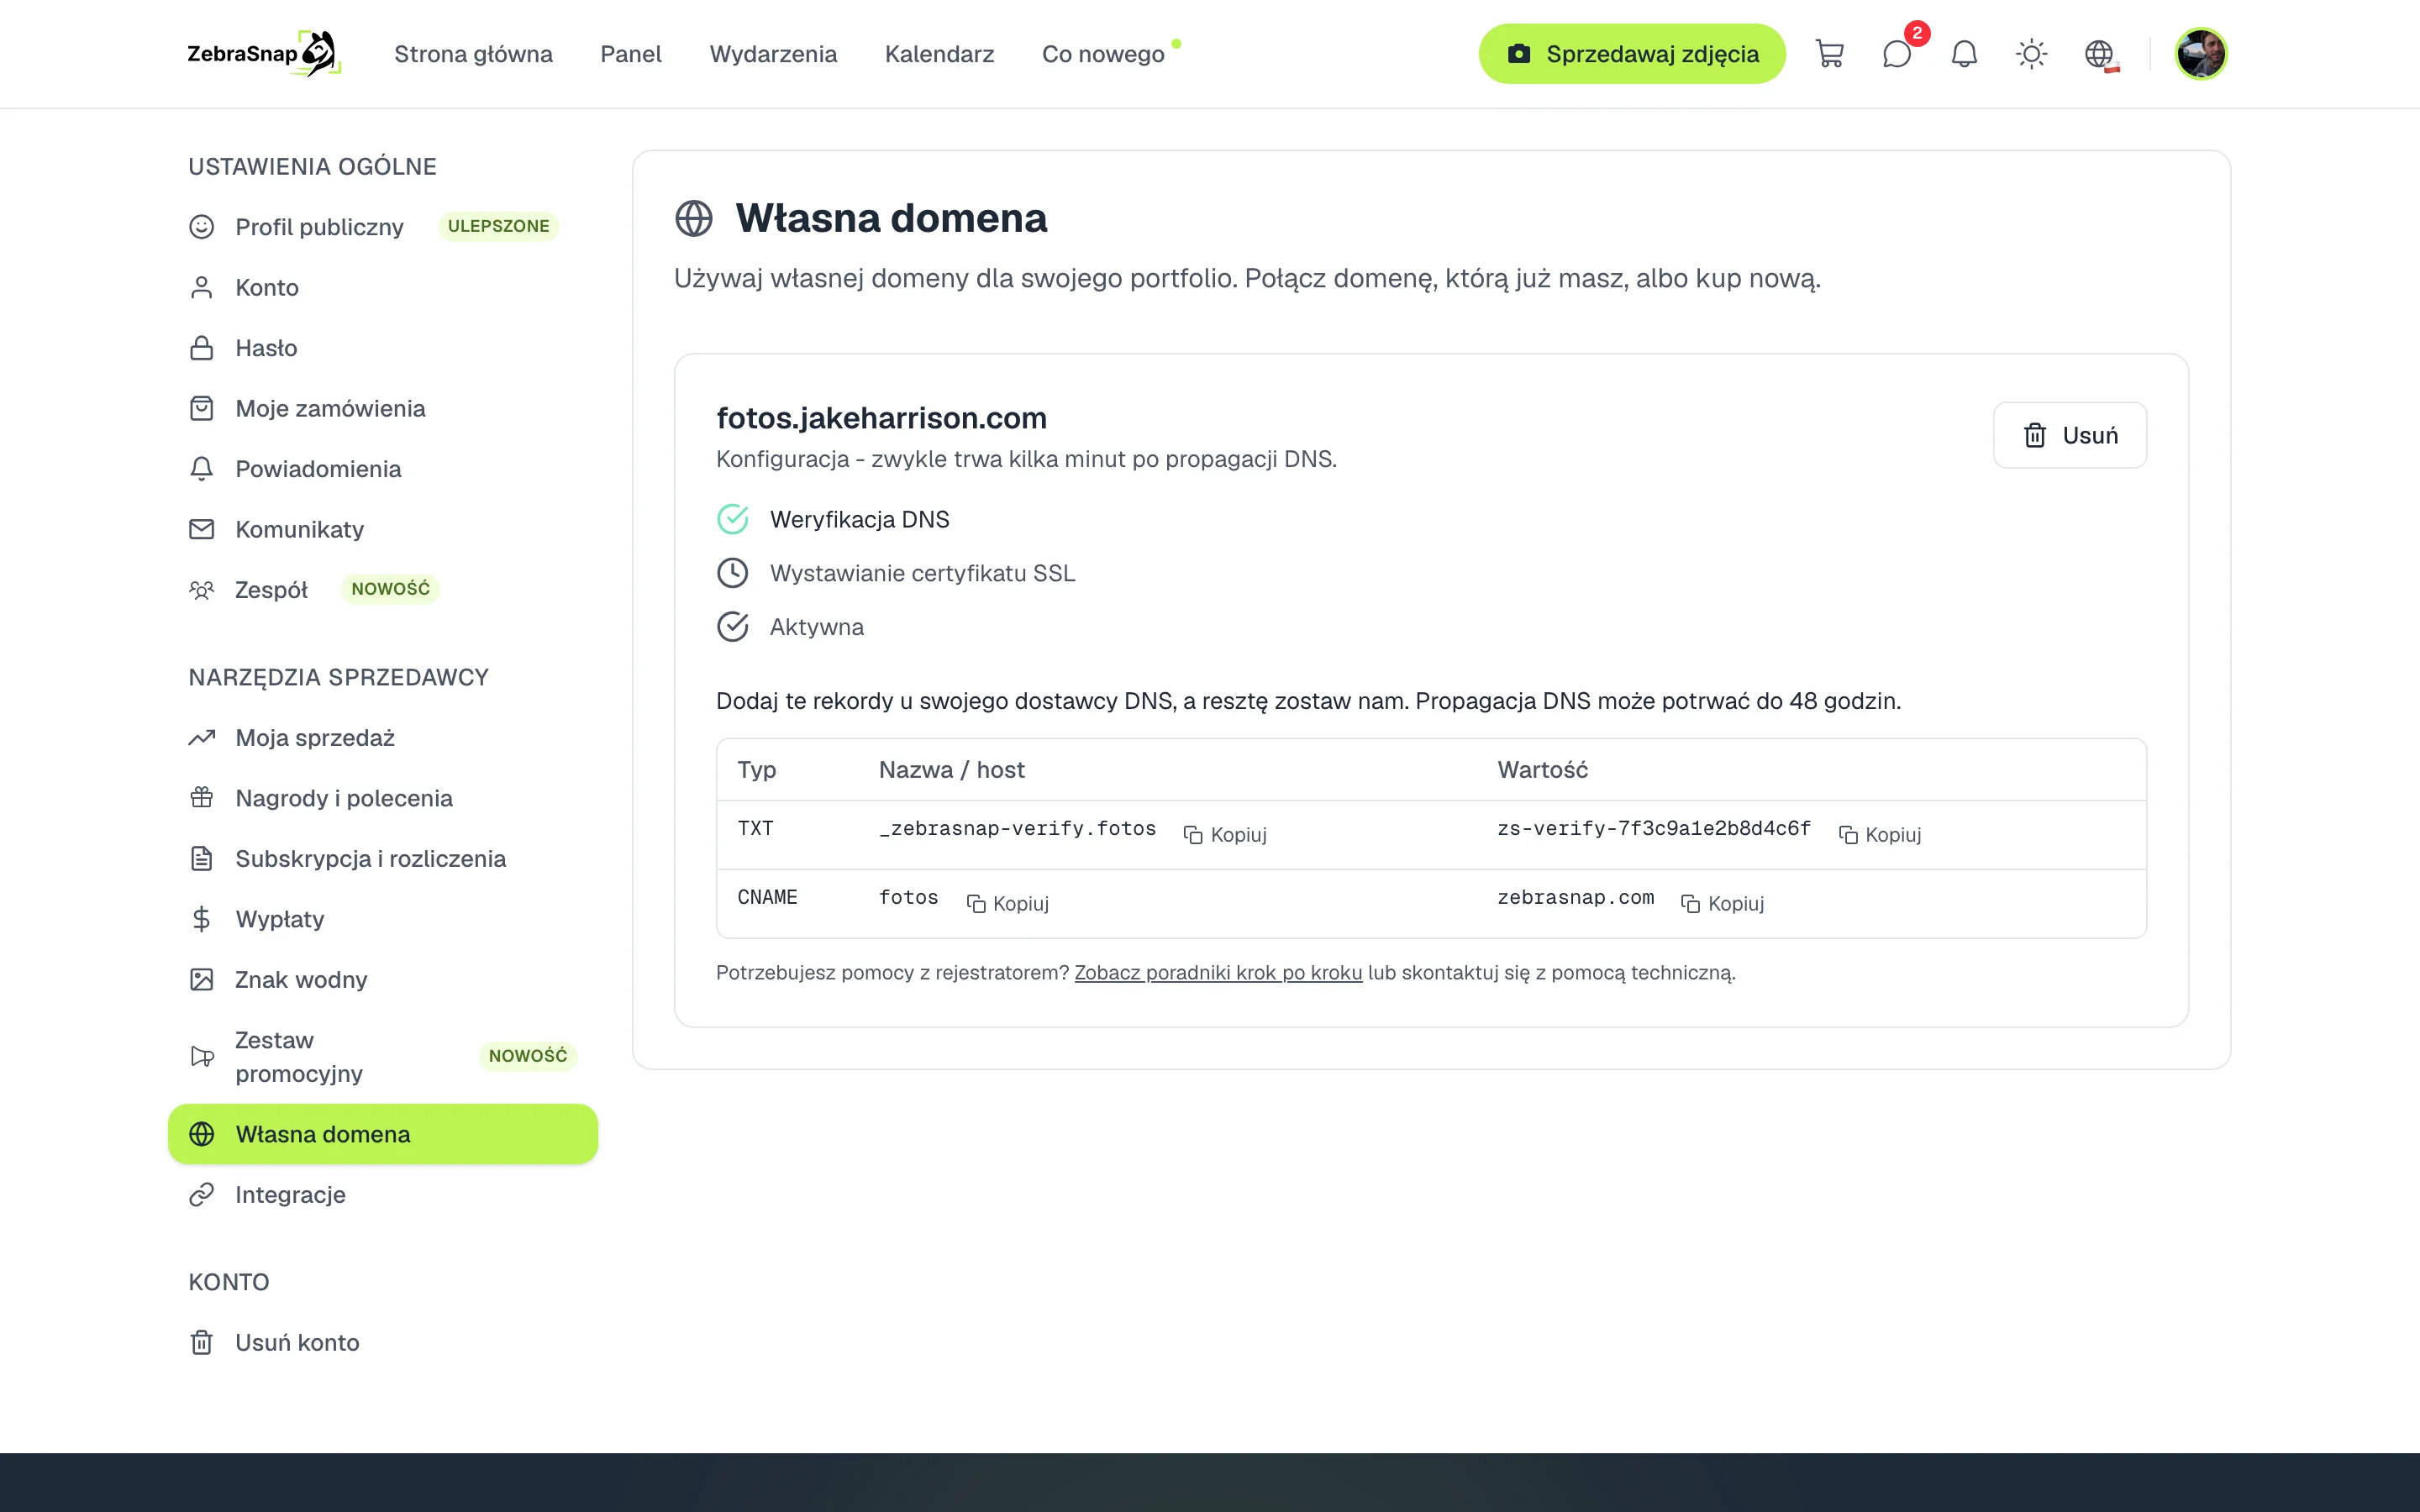Image resolution: width=2420 pixels, height=1512 pixels.
Task: Open Subskrypcja i rozliczenia
Action: click(x=383, y=858)
